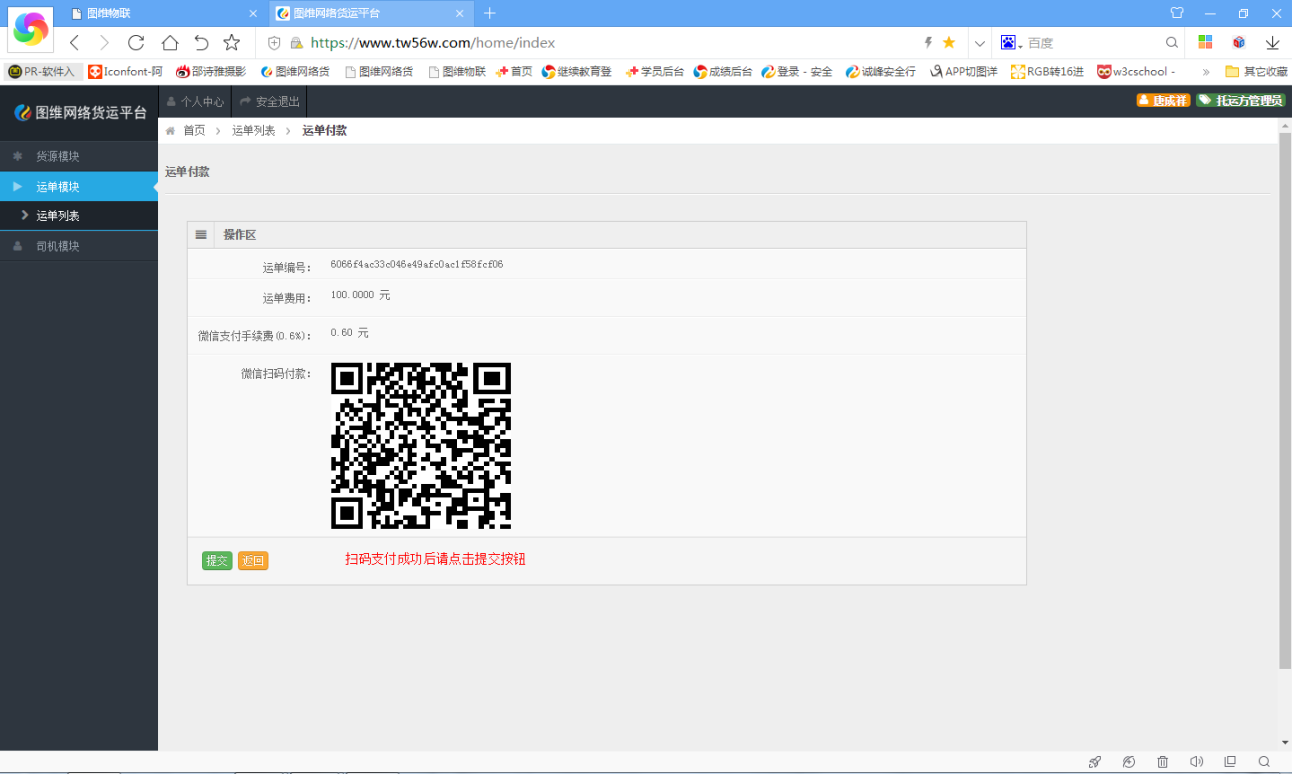Image resolution: width=1292 pixels, height=774 pixels.
Task: Open the colorful apps grid icon
Action: click(x=1206, y=43)
